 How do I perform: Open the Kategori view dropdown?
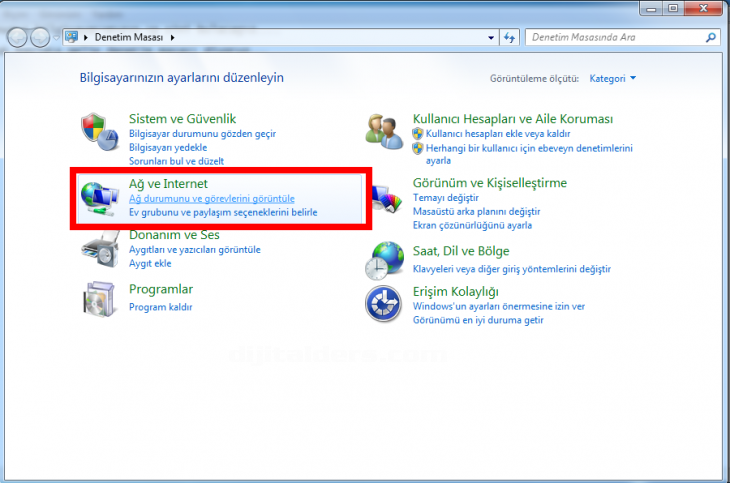[612, 78]
